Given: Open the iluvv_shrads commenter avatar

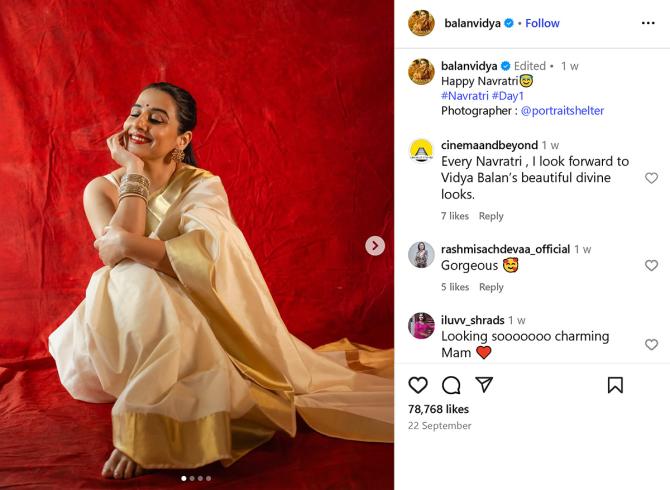Looking at the screenshot, I should [421, 326].
